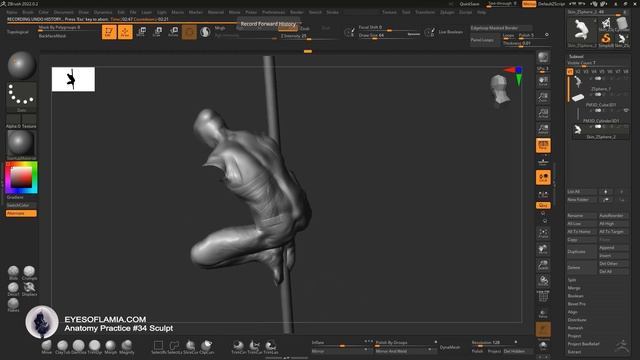Expand the Remesh section
The width and height of the screenshot is (640, 360).
coord(575,328)
